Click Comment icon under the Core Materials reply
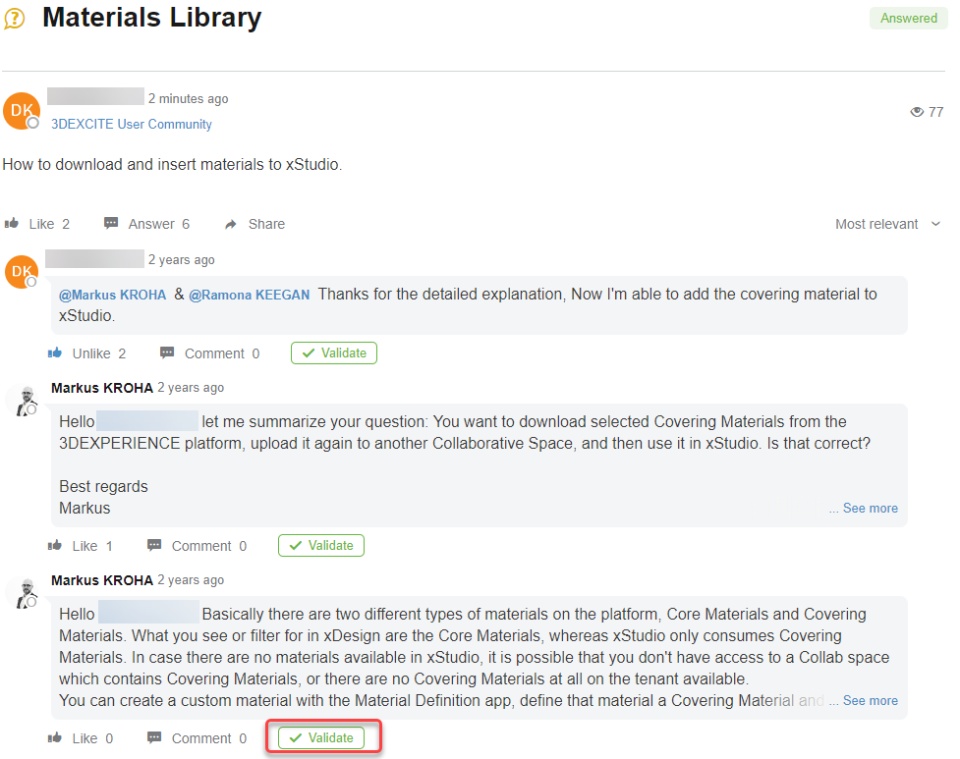960x759 pixels. tap(154, 738)
